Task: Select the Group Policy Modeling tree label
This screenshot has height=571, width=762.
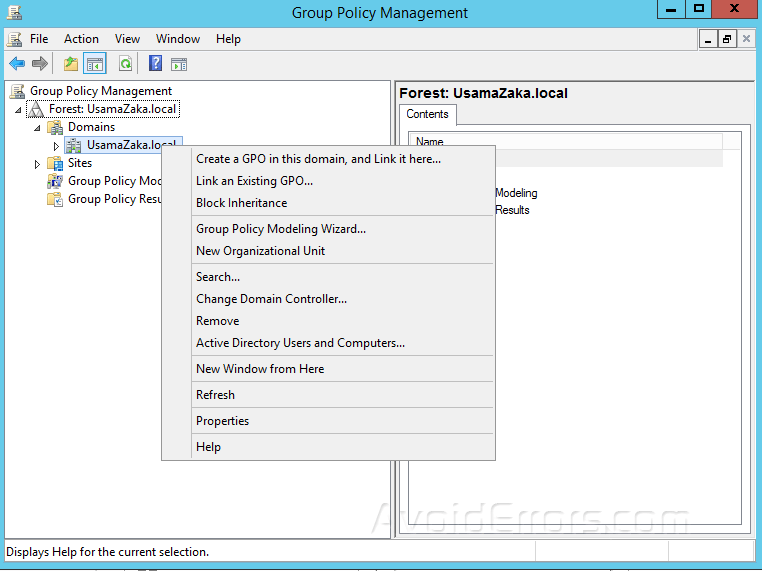Action: [115, 181]
